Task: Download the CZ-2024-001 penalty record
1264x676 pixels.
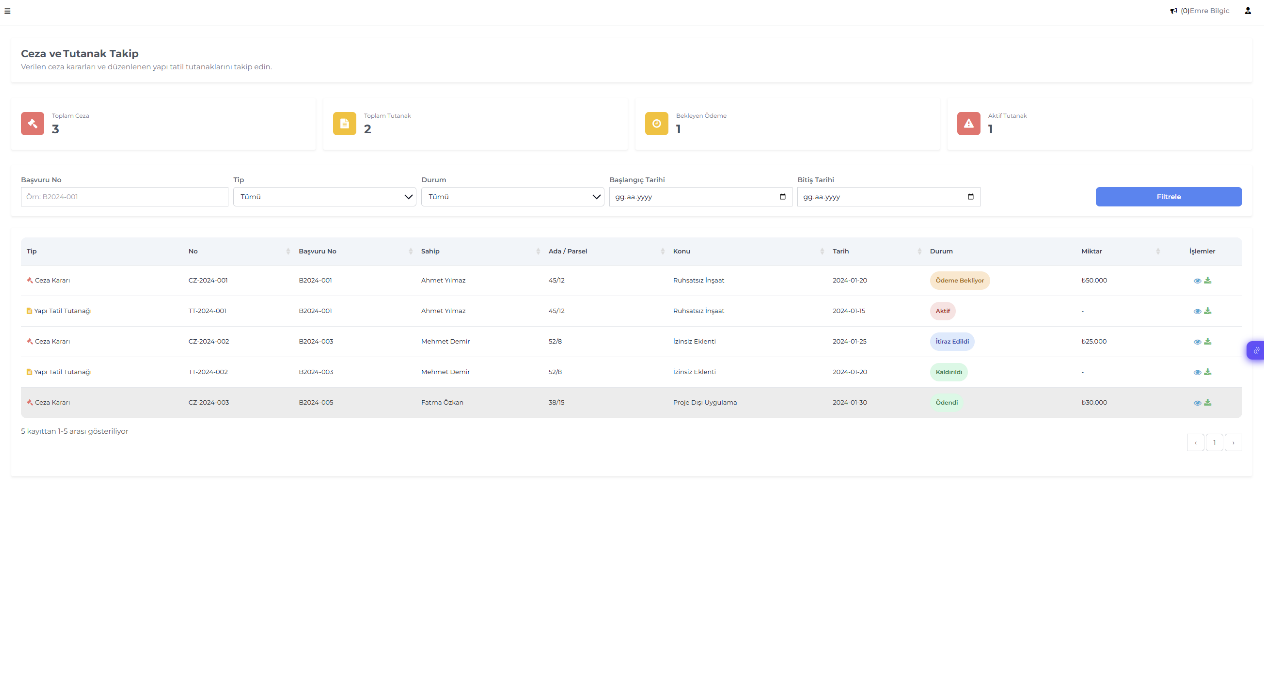Action: click(x=1208, y=281)
